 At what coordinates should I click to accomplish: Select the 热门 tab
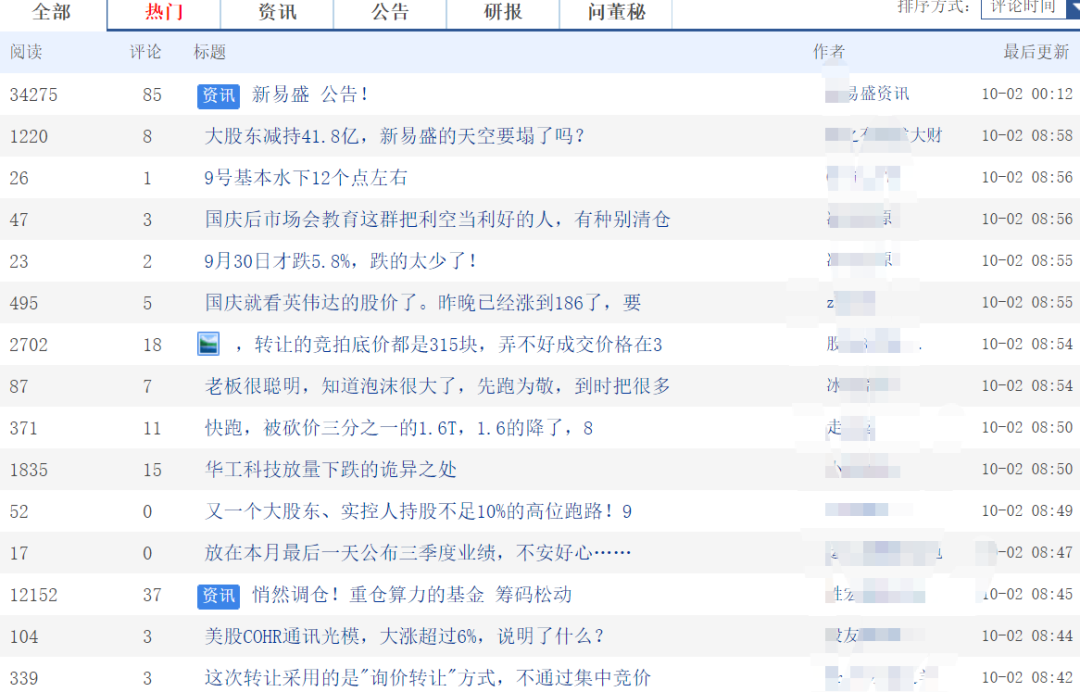pyautogui.click(x=164, y=13)
